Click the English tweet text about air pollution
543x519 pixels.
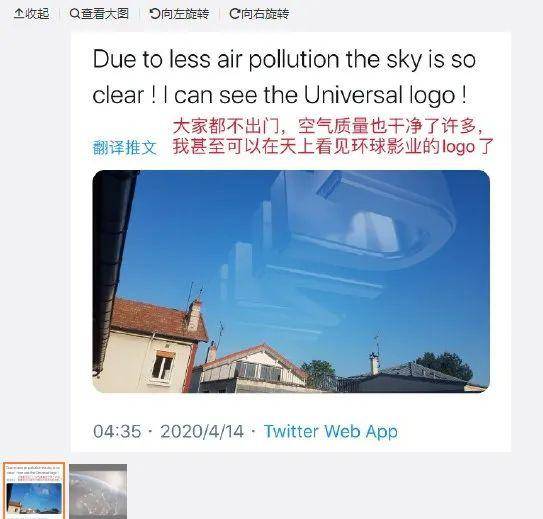pos(284,77)
